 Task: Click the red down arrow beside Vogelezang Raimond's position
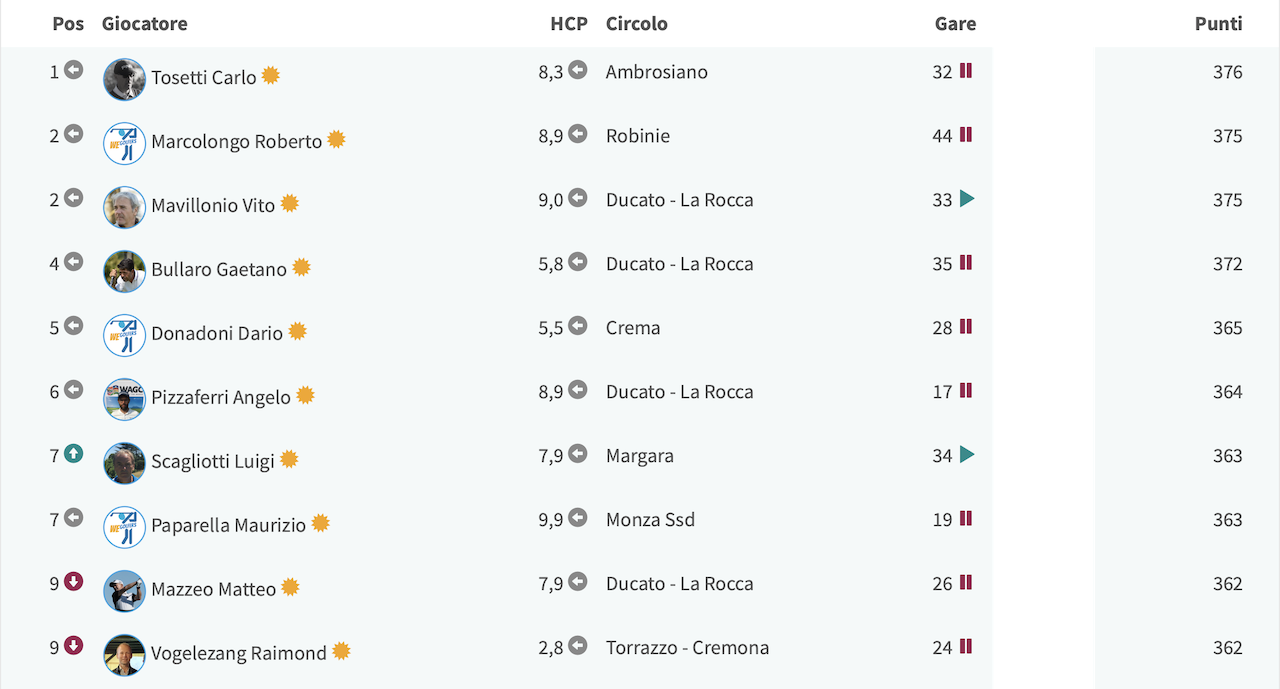73,646
